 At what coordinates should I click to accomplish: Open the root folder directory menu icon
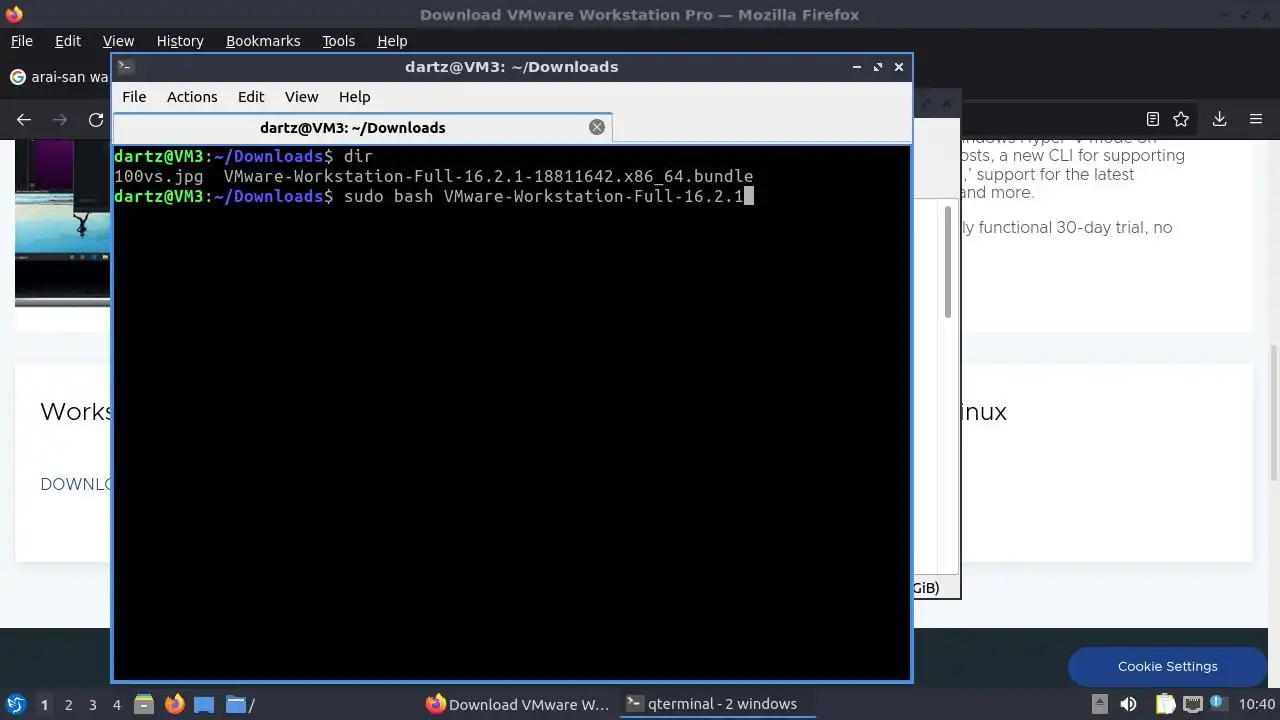[x=239, y=704]
